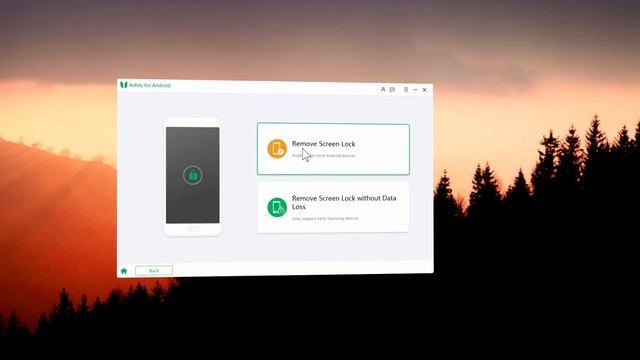640x360 pixels.
Task: Click "Only support early Samsung devices" subtitle
Action: click(325, 219)
